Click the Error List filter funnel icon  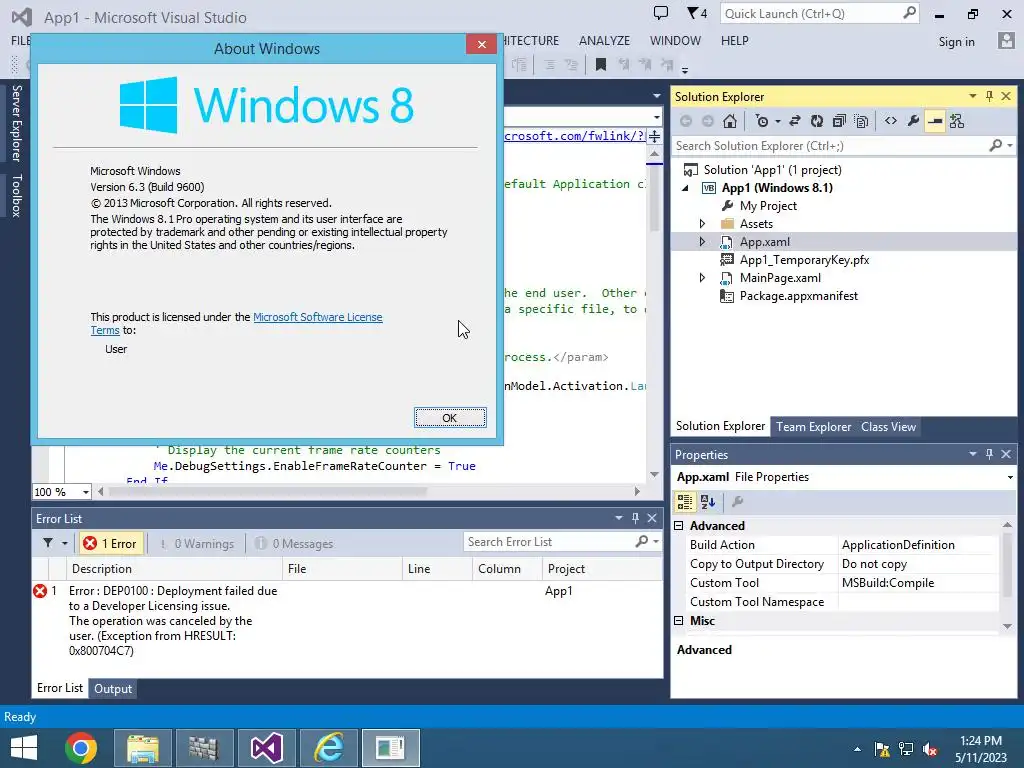48,543
